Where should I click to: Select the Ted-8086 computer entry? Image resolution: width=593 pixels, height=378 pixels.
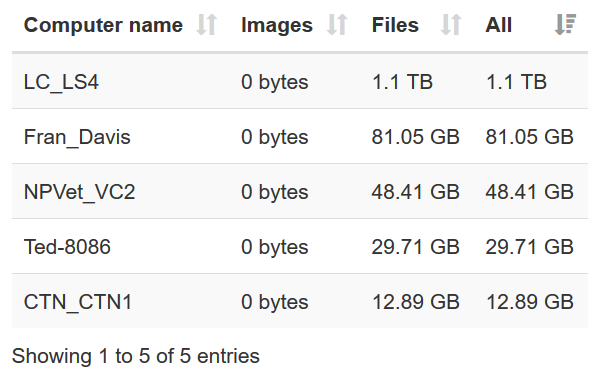pos(67,247)
